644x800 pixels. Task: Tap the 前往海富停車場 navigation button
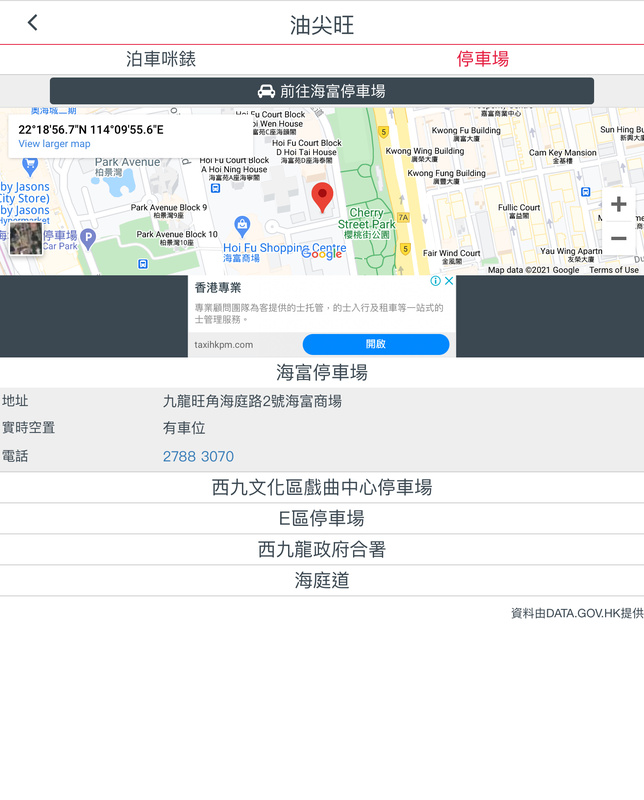tap(321, 91)
